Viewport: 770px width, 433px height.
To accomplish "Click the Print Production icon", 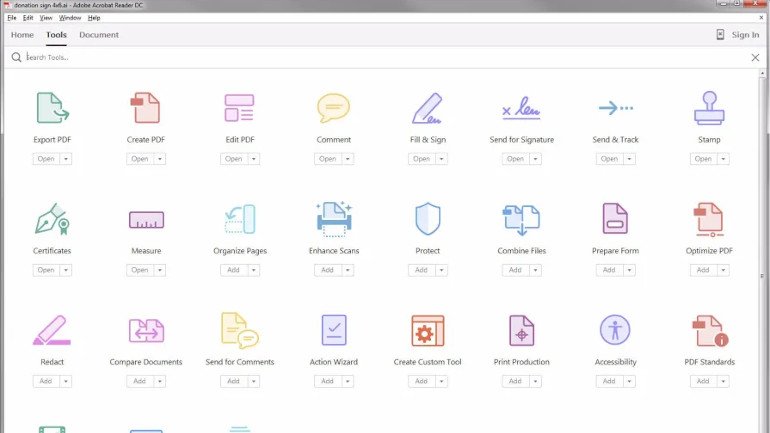I will [521, 330].
